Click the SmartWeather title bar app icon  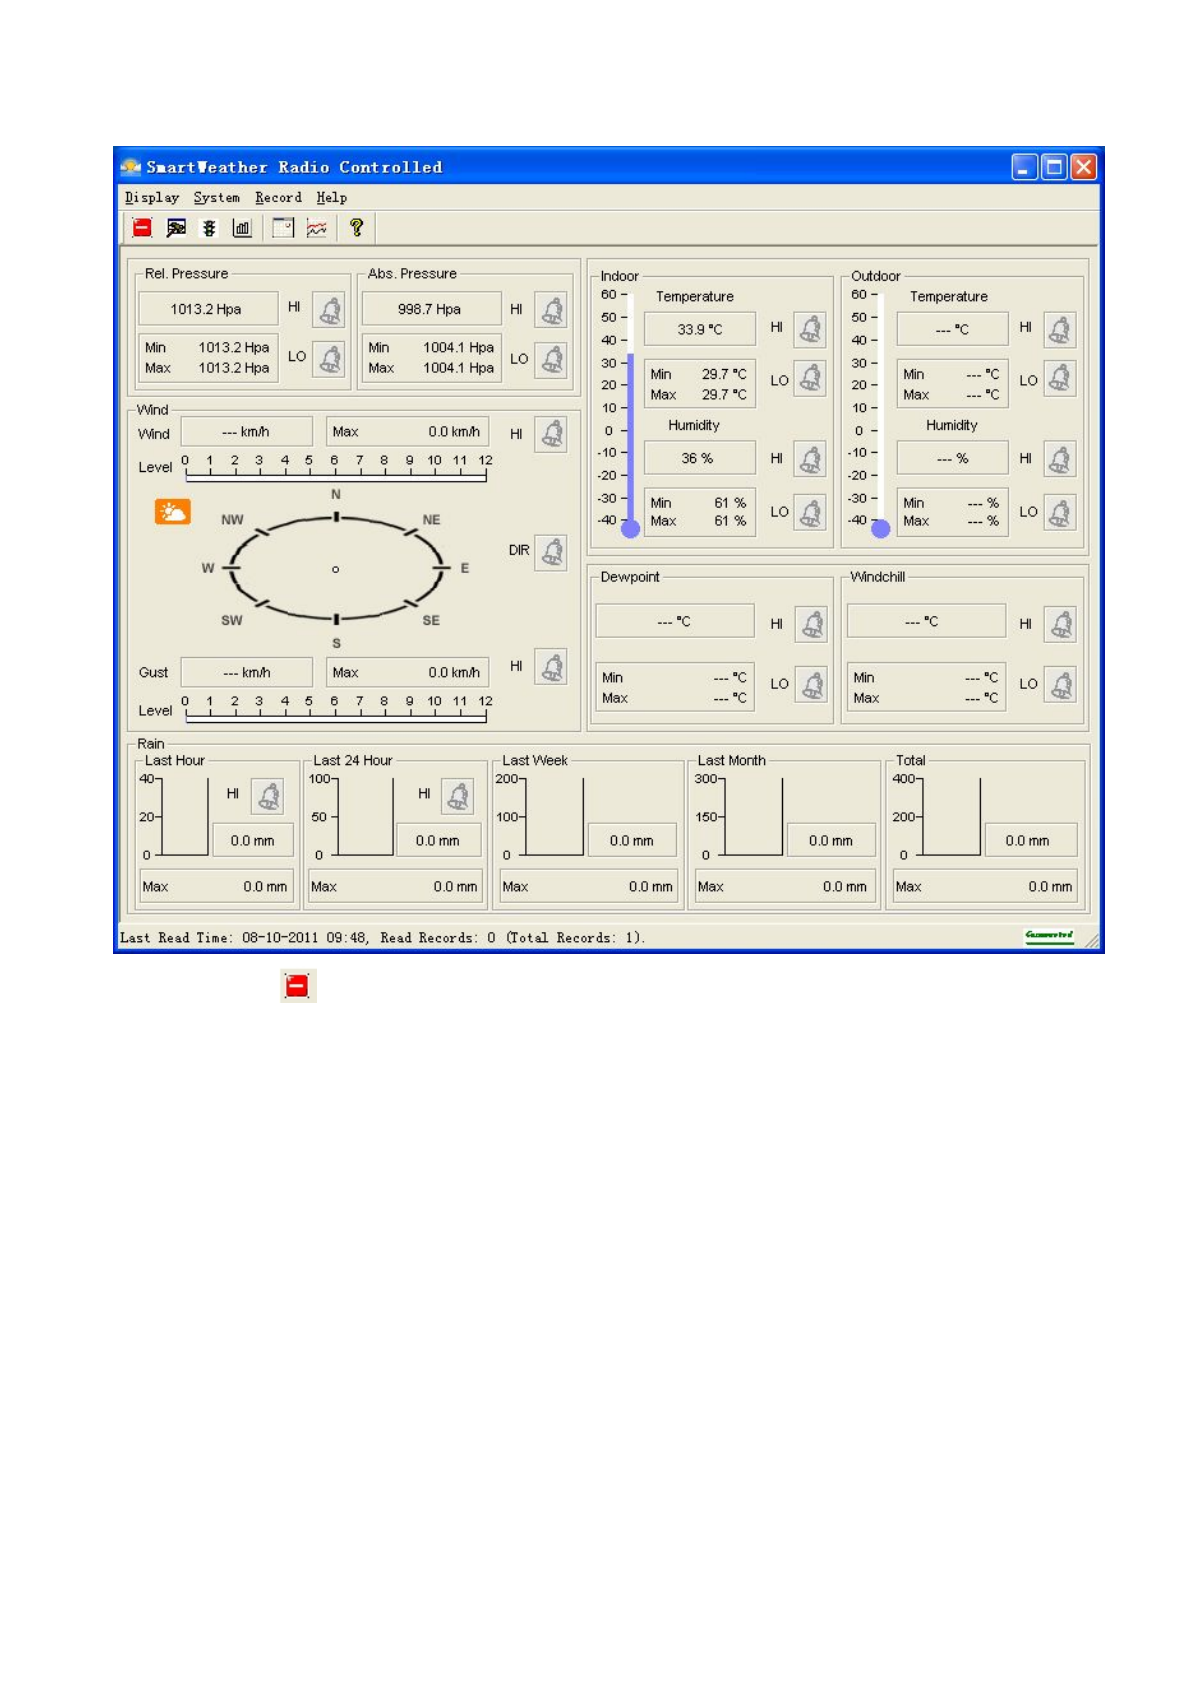tap(131, 167)
